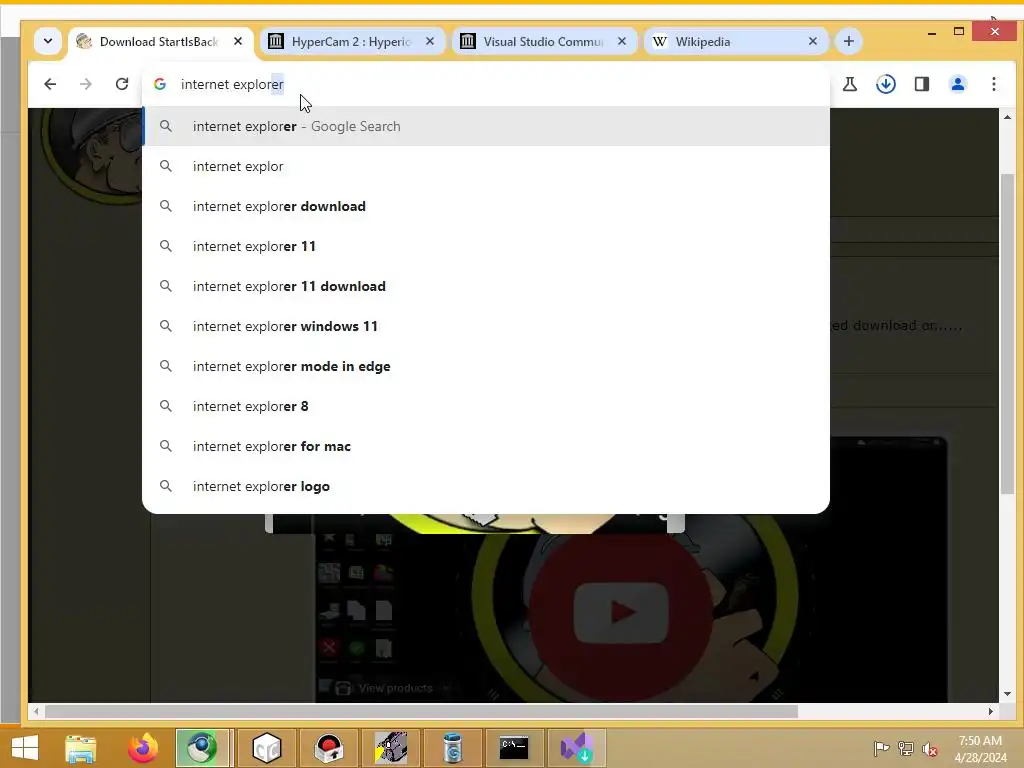
Task: Click the vertical scrollbar thumb
Action: (1008, 333)
